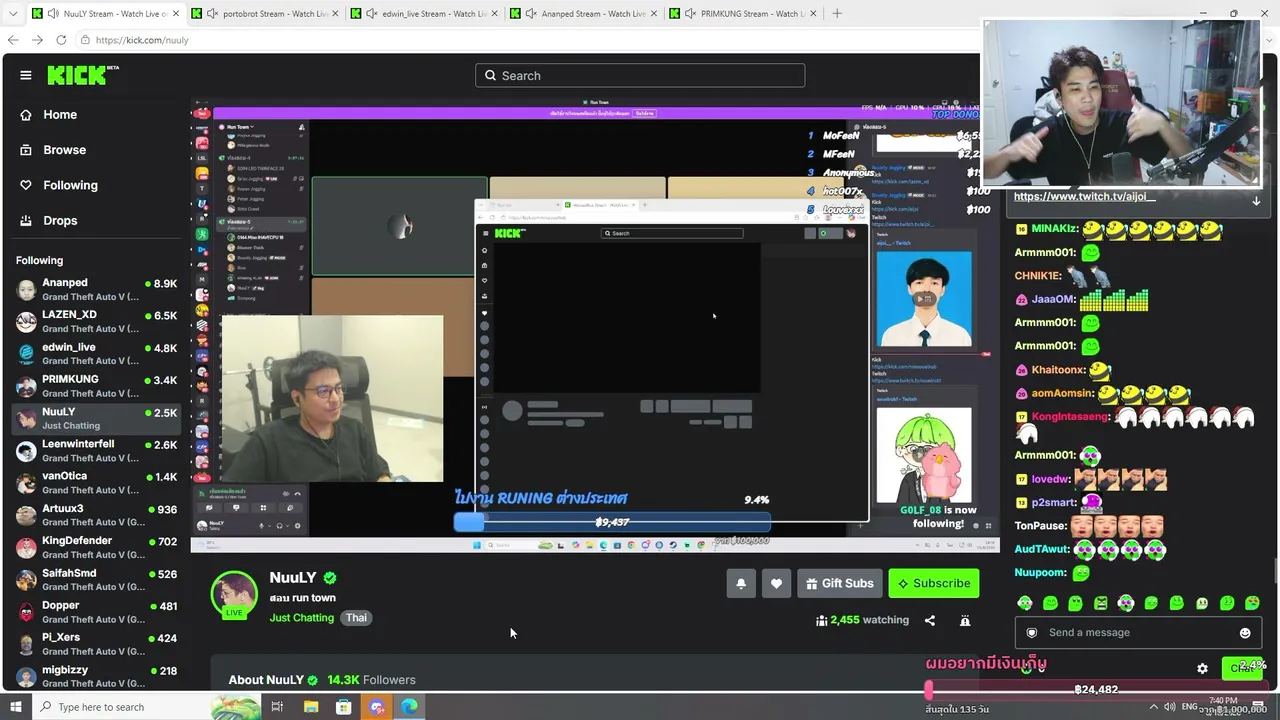The height and width of the screenshot is (720, 1280).
Task: Switch to the edwin_live Stream tab
Action: (425, 14)
